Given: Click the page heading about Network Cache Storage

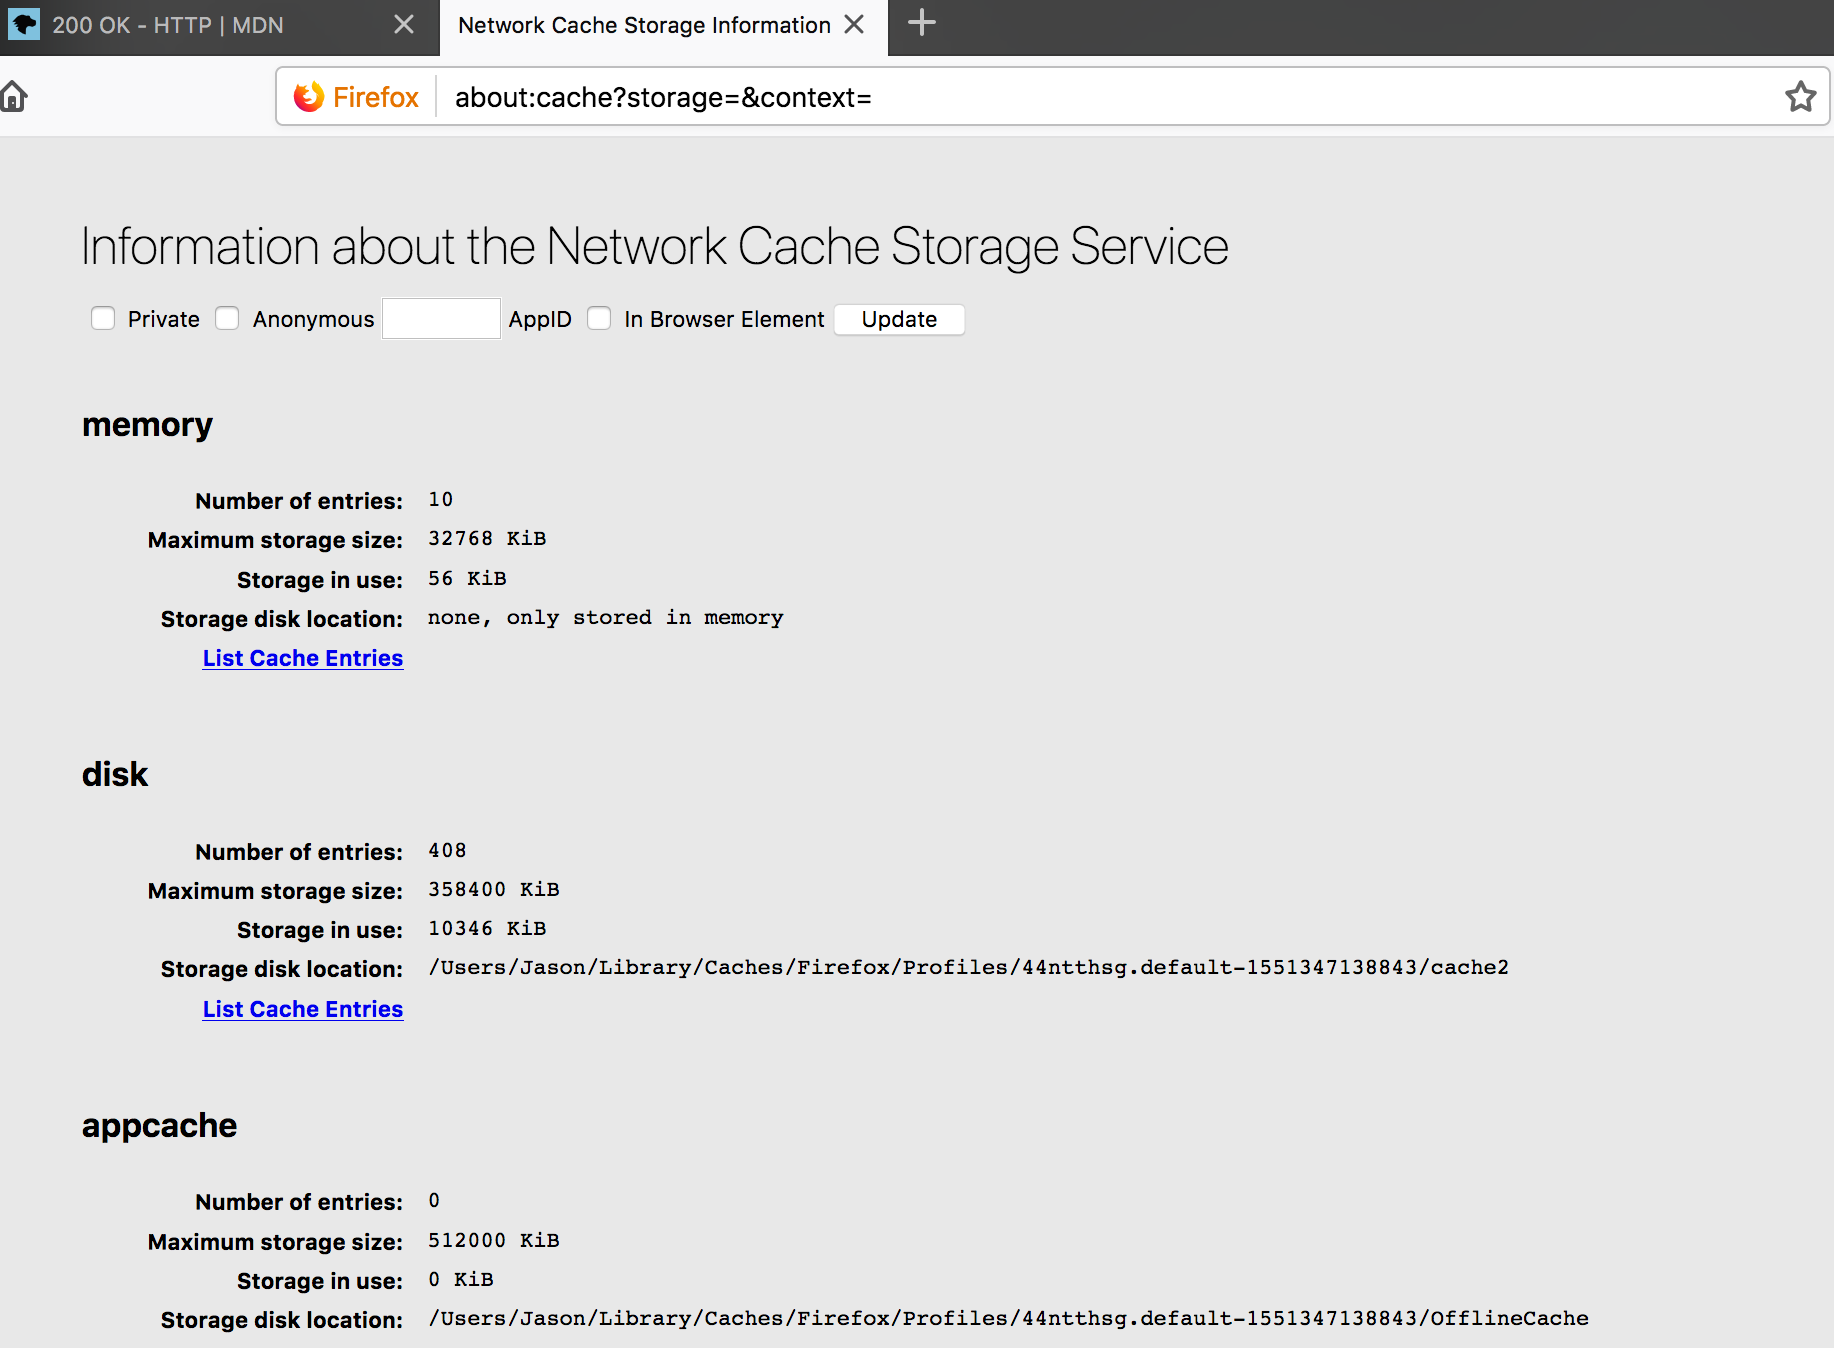Looking at the screenshot, I should (654, 246).
